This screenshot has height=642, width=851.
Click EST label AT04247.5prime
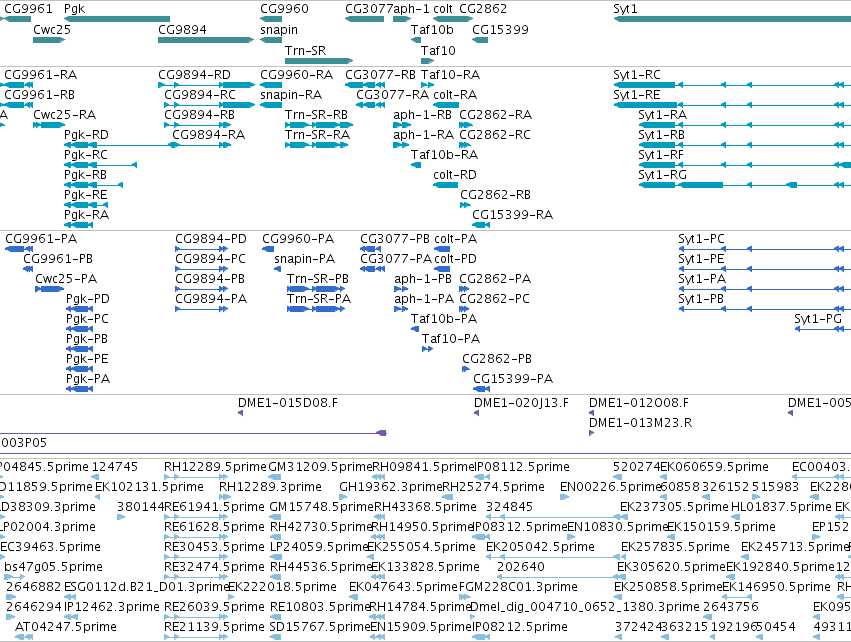[66, 627]
